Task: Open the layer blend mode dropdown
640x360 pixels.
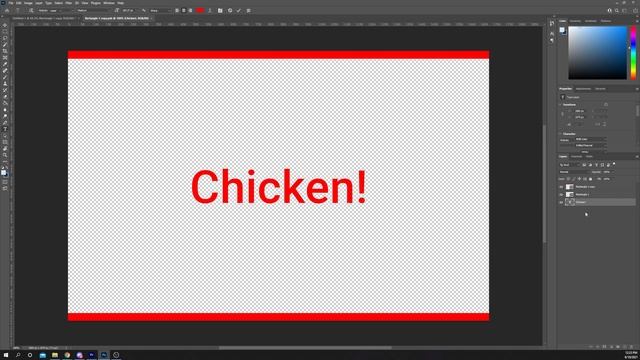Action: [x=574, y=172]
